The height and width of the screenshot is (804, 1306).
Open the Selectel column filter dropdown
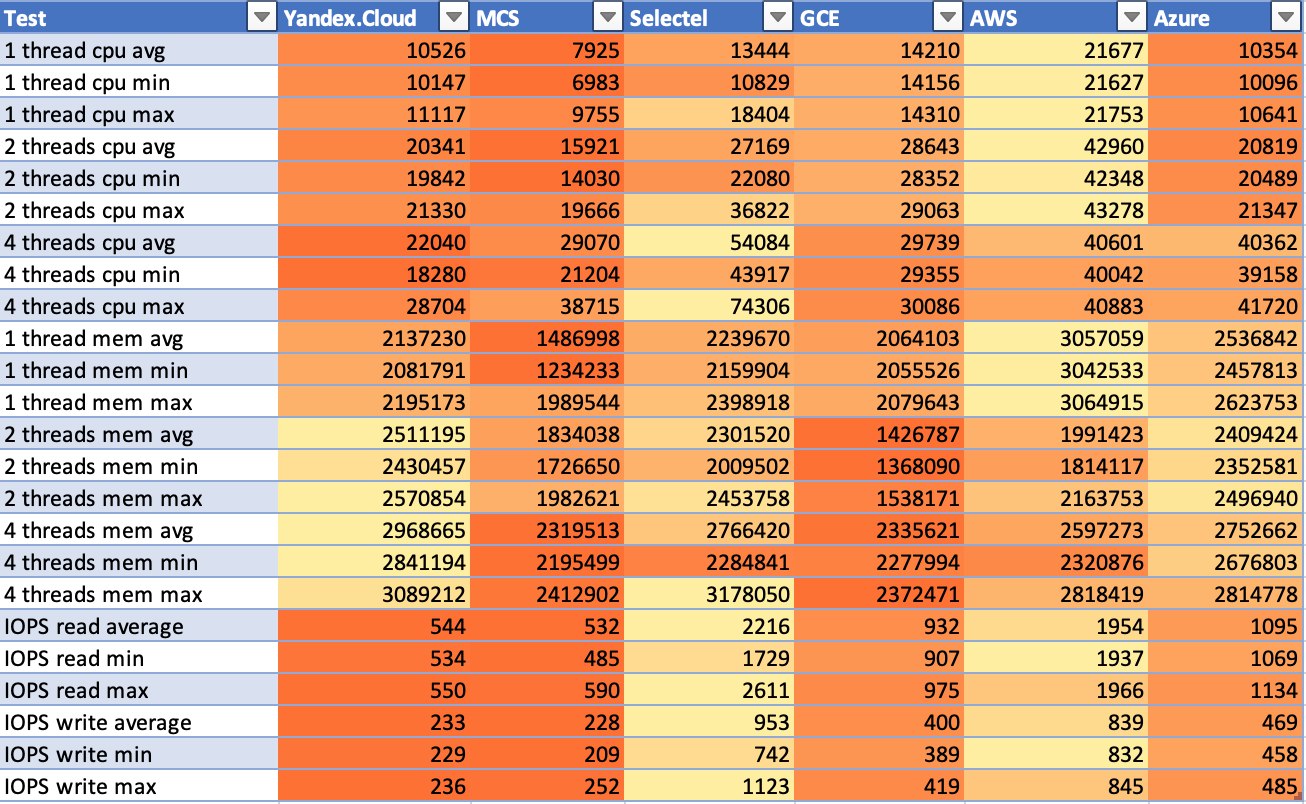click(778, 18)
